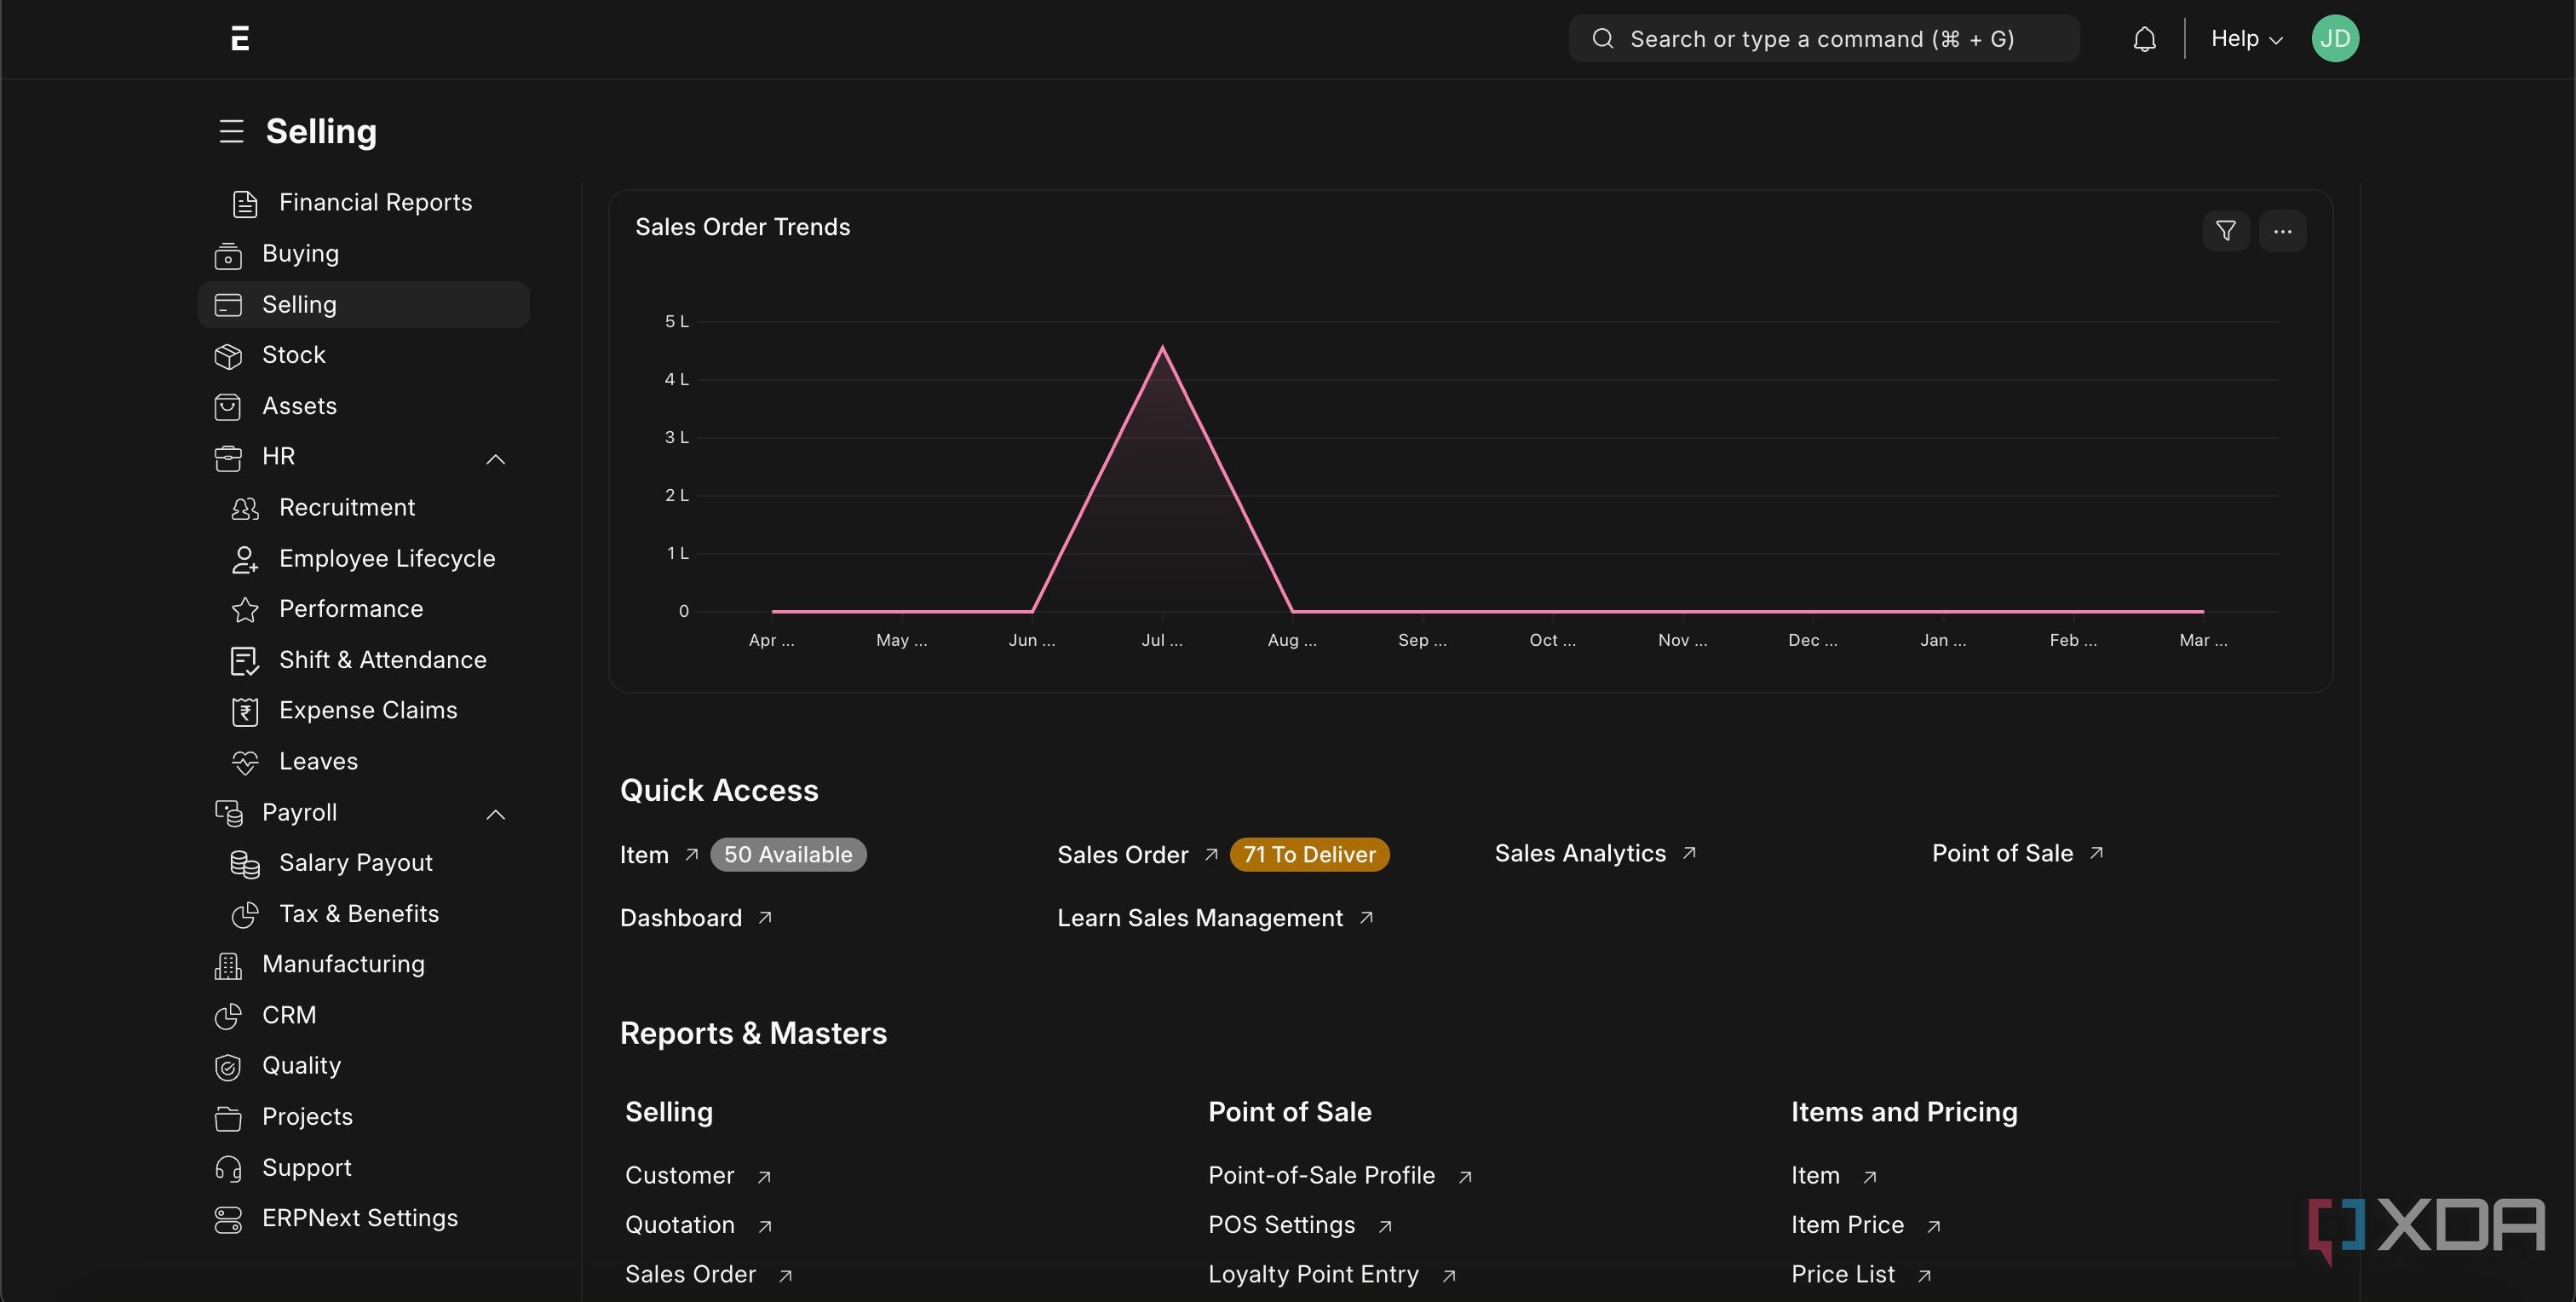Click the Buying sidebar icon
Screen dimensions: 2576x1302
(x=228, y=255)
